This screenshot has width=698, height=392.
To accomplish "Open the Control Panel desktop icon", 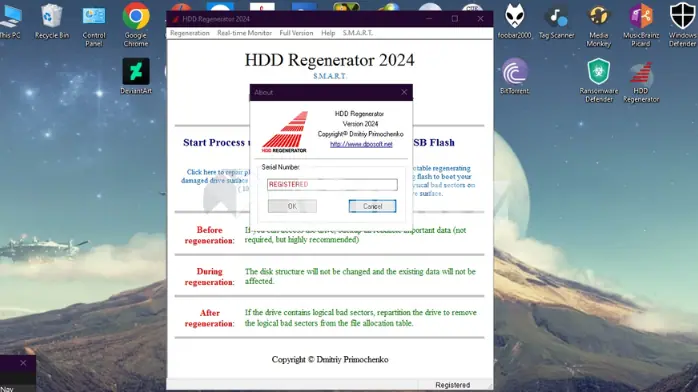I will pos(94,25).
